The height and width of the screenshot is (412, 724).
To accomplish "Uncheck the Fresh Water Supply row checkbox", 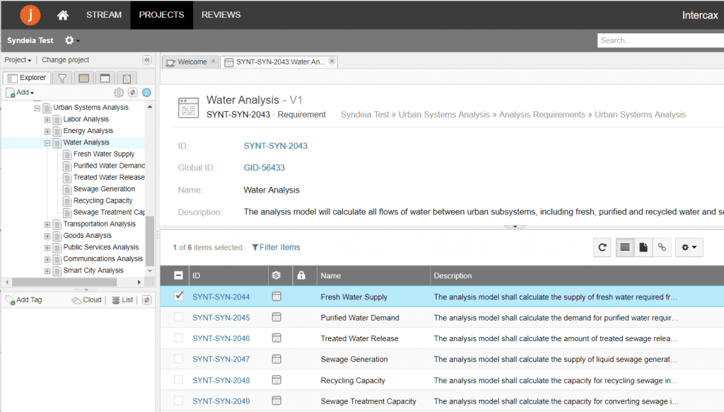I will coord(179,296).
